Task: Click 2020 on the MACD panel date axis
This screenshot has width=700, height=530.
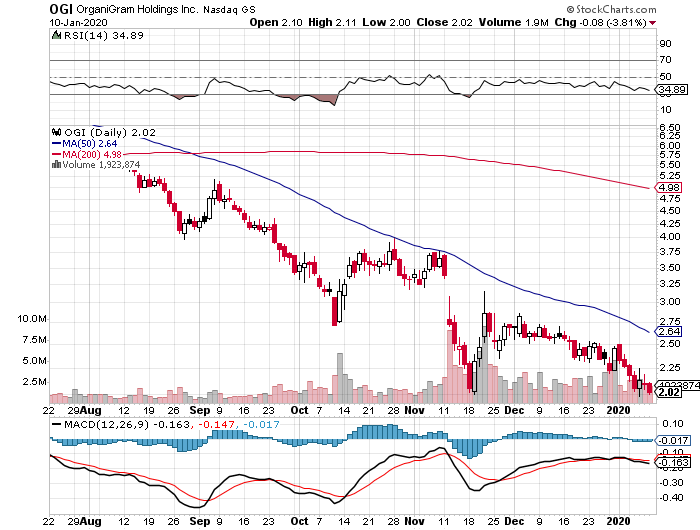Action: tap(618, 521)
